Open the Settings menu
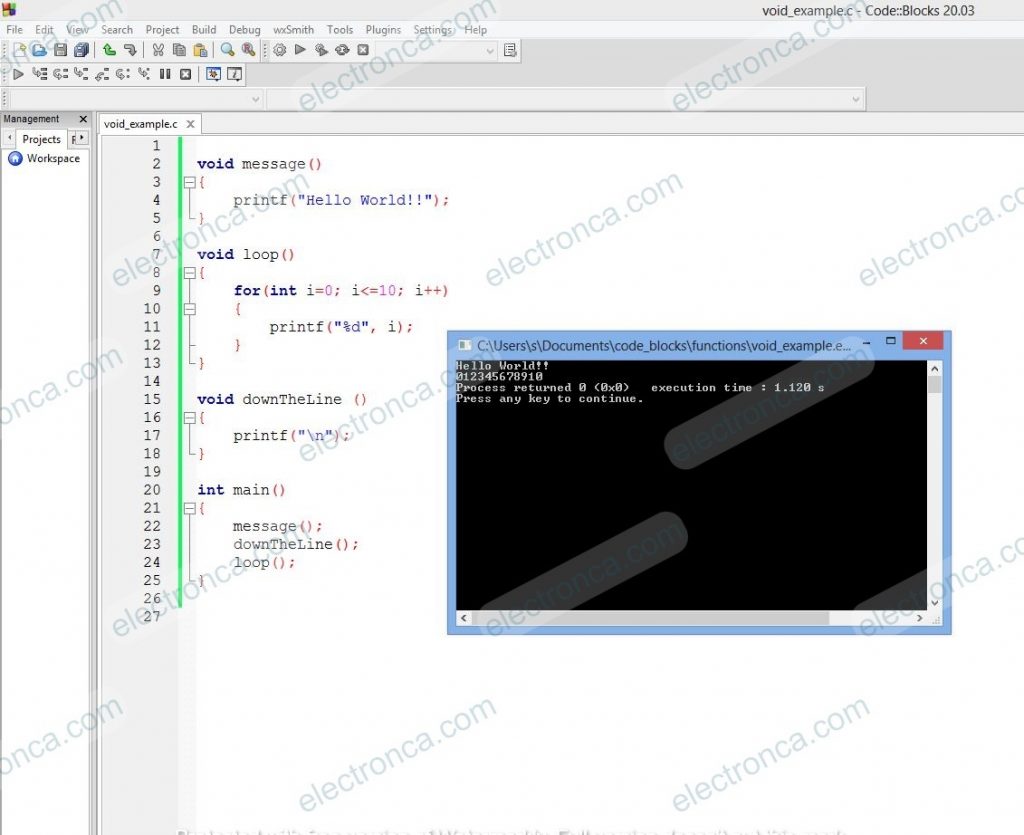This screenshot has width=1024, height=835. coord(432,30)
